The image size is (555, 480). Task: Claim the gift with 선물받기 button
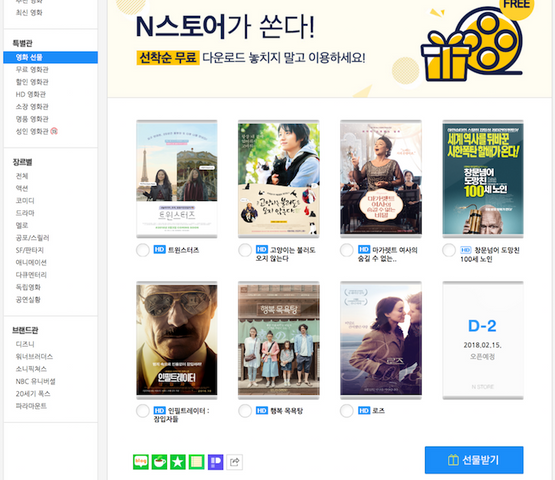pyautogui.click(x=474, y=460)
